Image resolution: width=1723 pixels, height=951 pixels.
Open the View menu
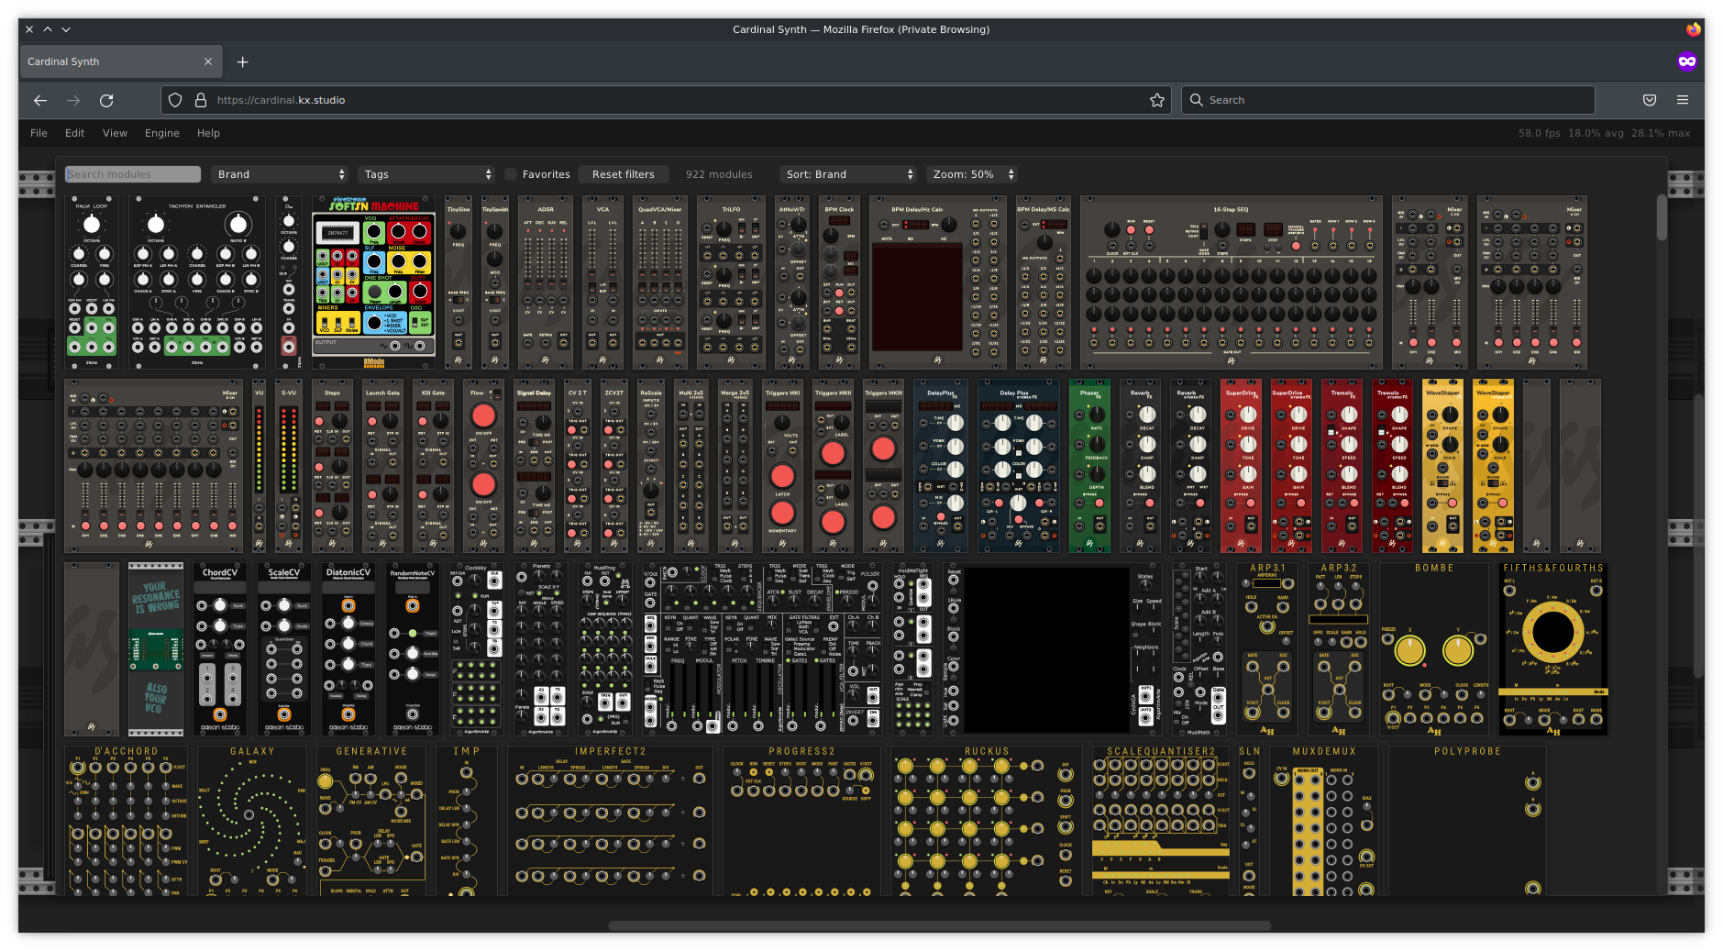point(115,133)
